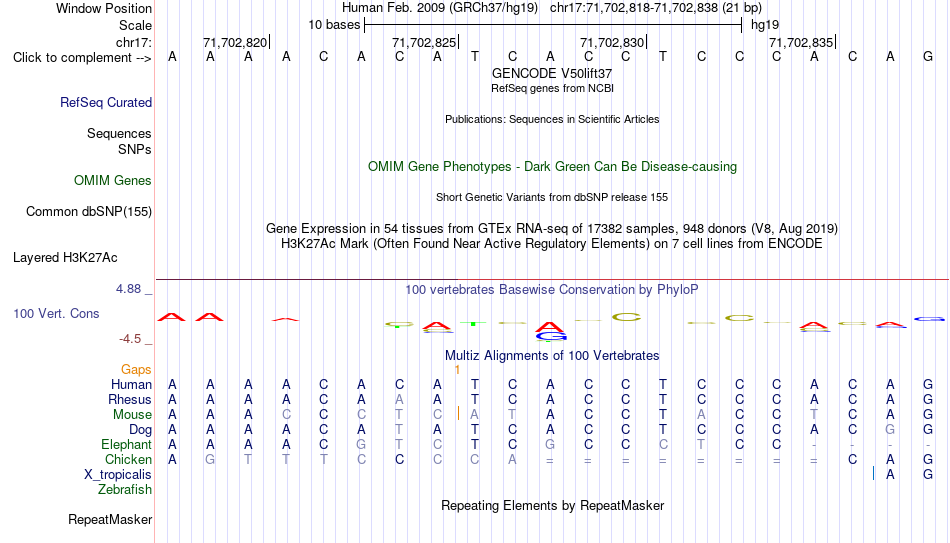Open the RefSeq Curated track label

105,102
